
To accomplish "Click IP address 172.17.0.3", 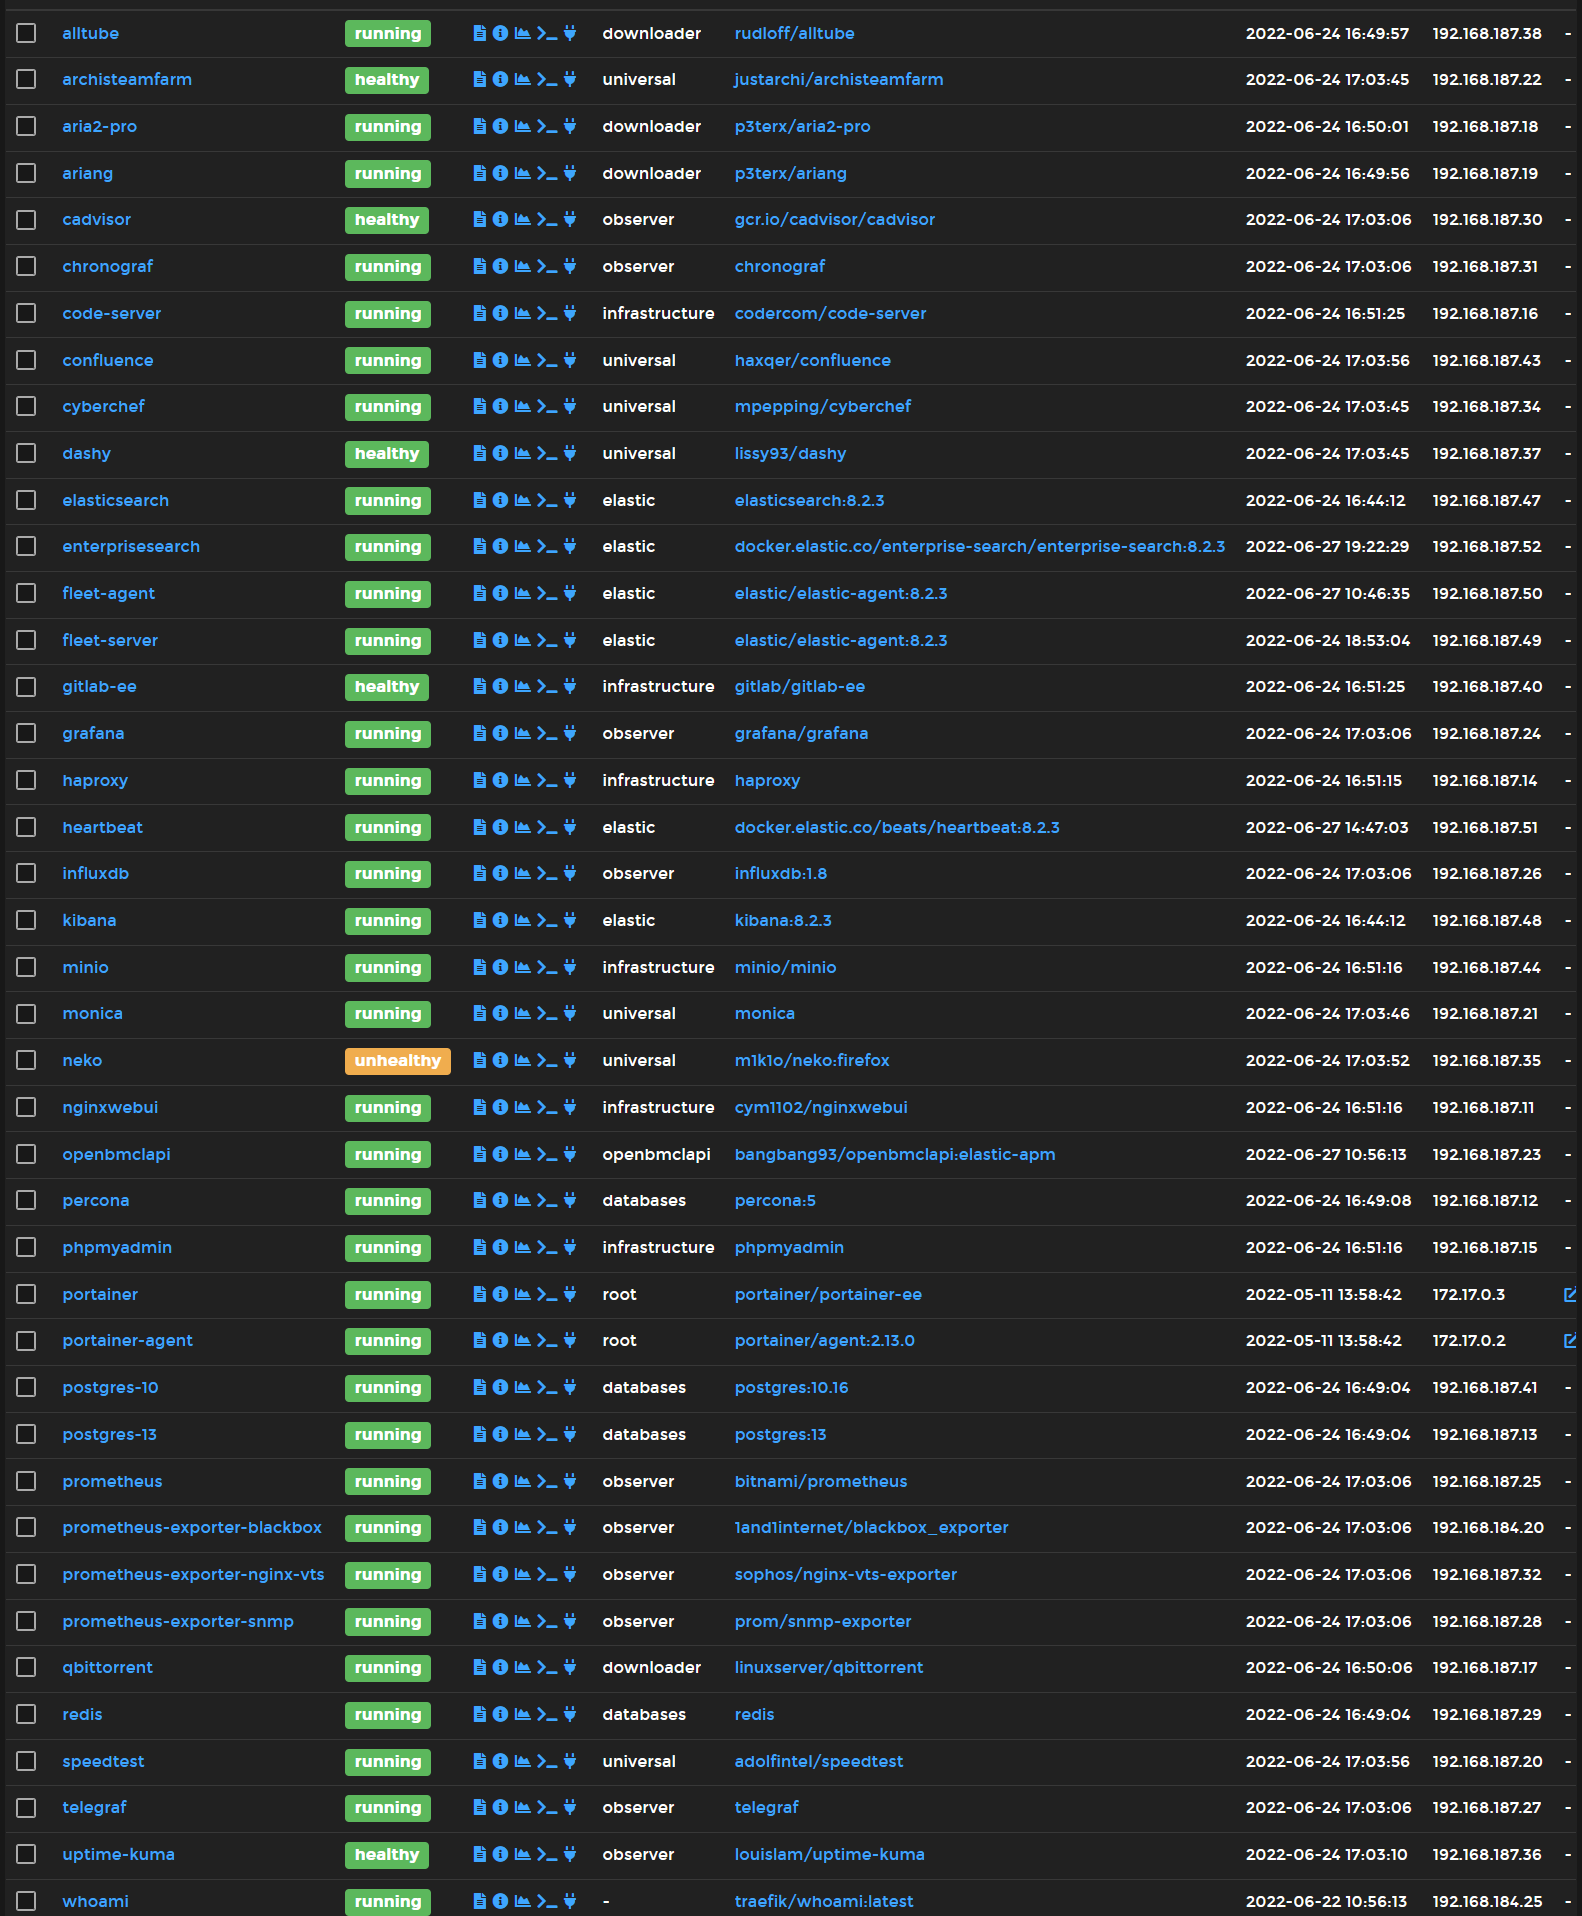I will 1468,1294.
